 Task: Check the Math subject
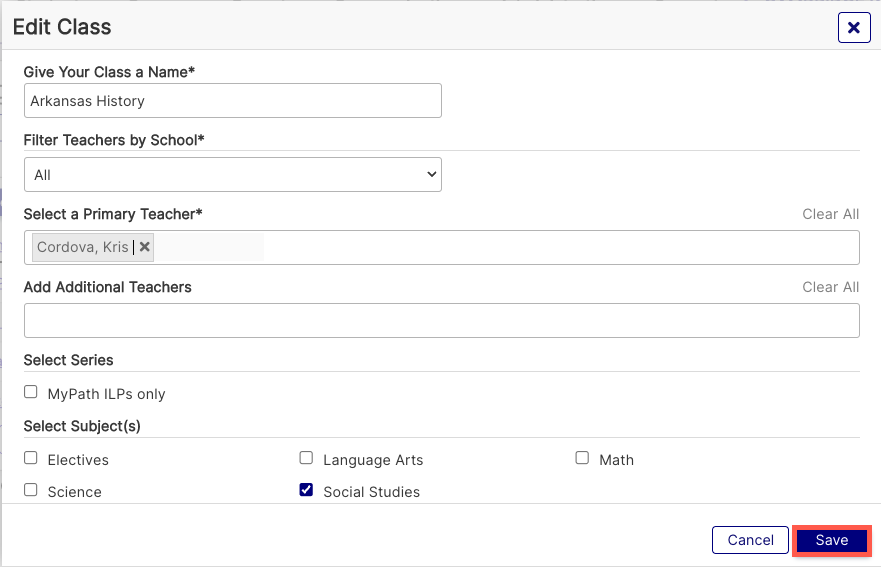pyautogui.click(x=582, y=458)
